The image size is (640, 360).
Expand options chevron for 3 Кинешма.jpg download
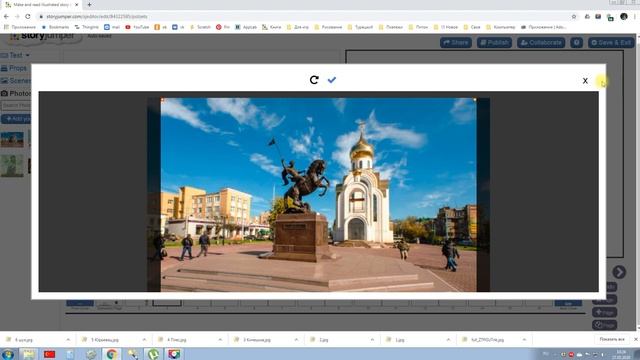[x=296, y=340]
